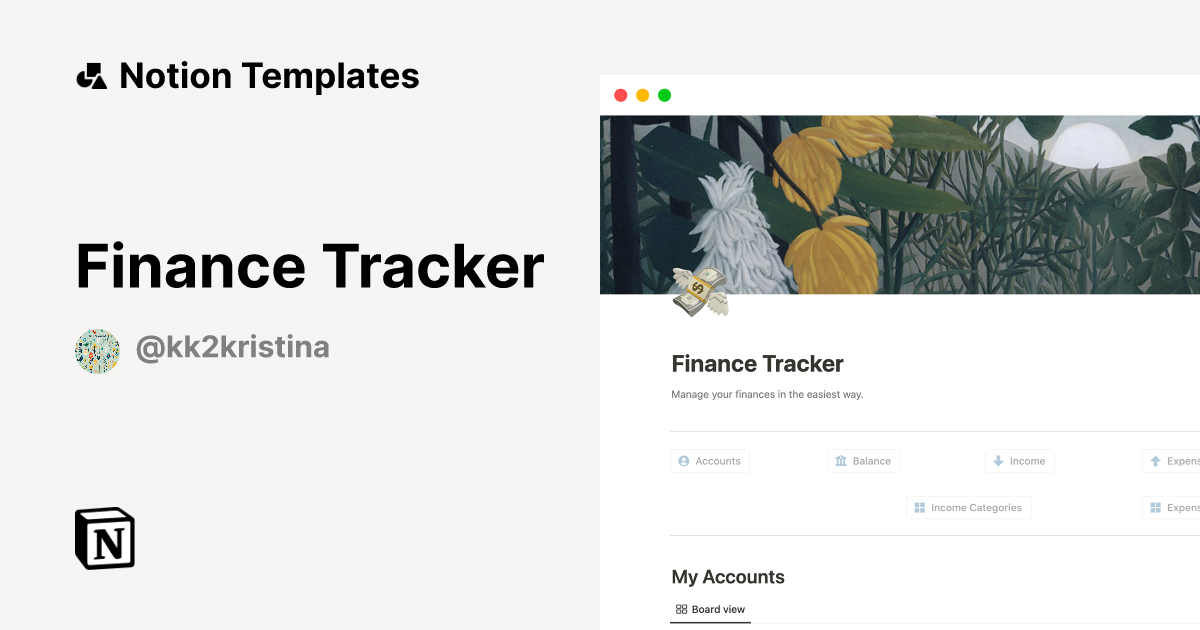Screen dimensions: 1200x630
Task: Open the Income Categories database link
Action: click(x=968, y=507)
